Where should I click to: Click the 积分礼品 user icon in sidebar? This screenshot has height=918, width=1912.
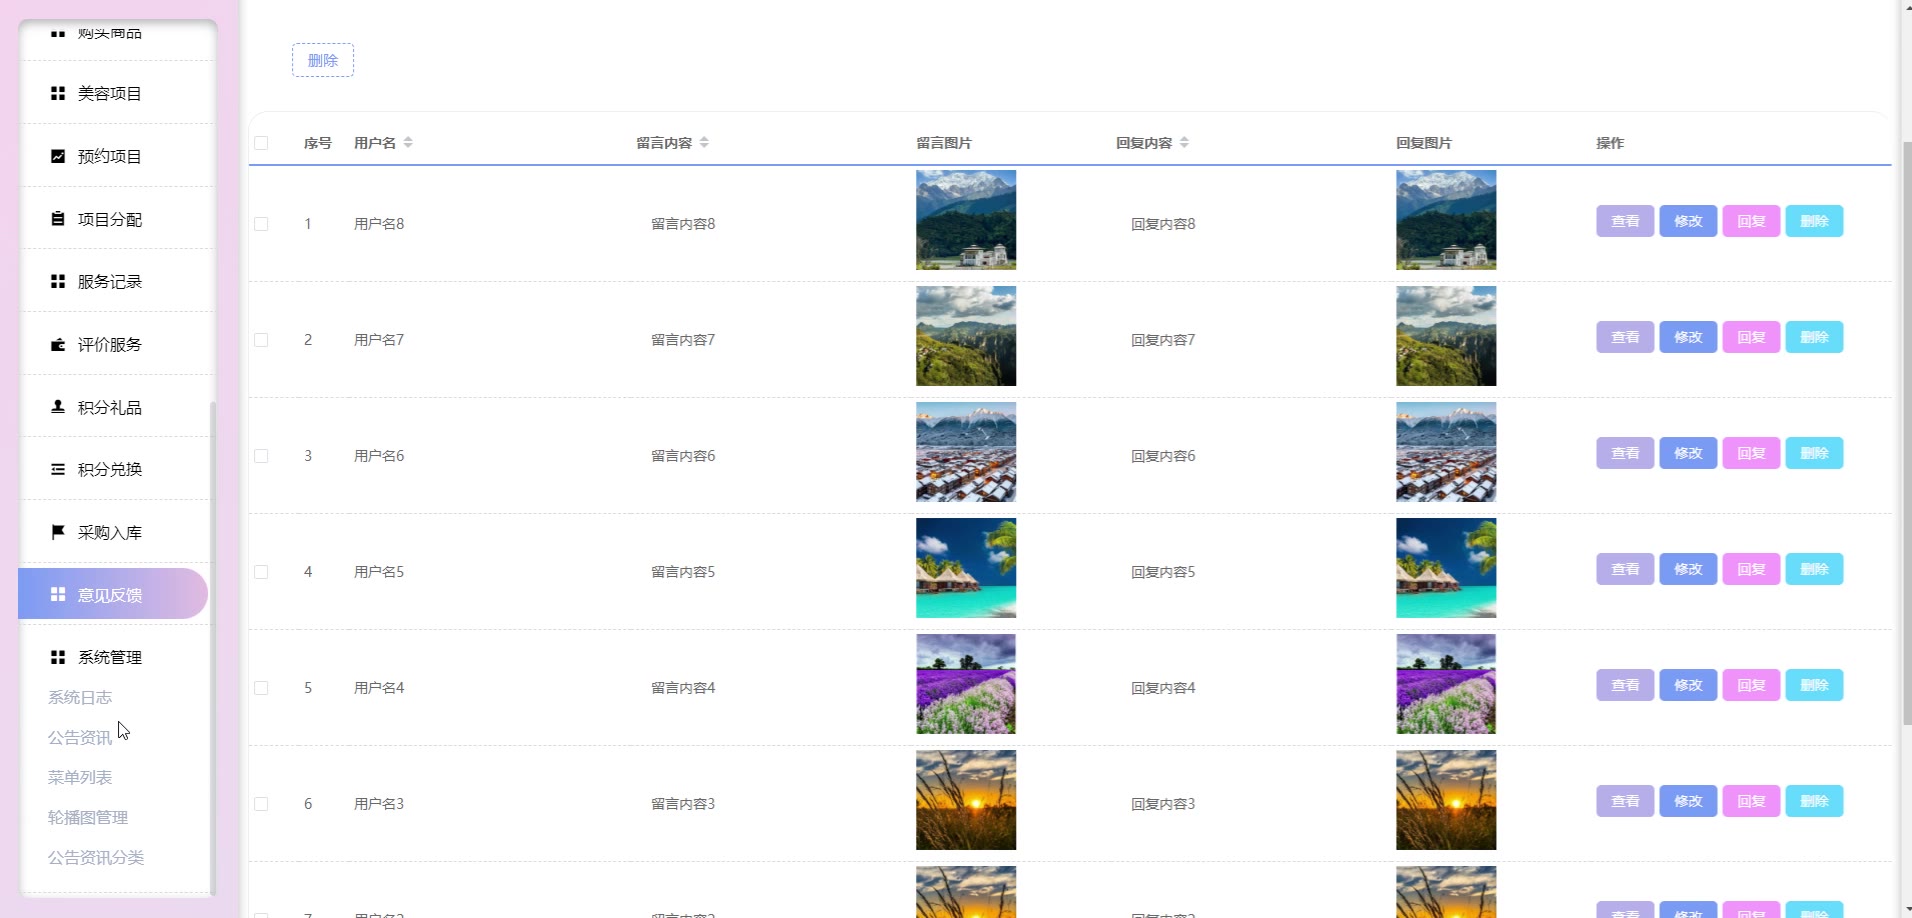point(58,407)
